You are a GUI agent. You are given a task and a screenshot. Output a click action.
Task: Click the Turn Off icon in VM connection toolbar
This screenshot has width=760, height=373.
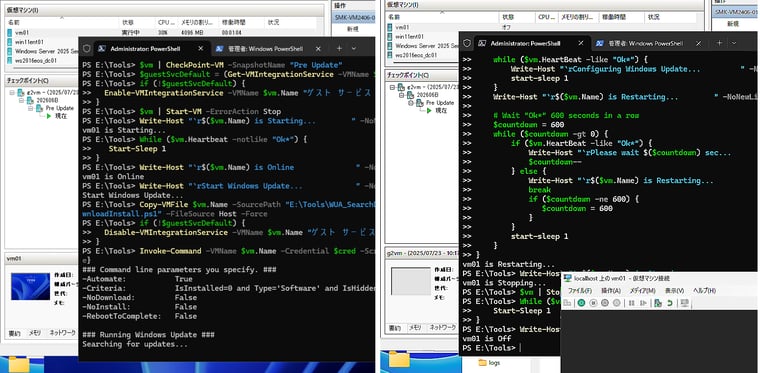click(593, 303)
